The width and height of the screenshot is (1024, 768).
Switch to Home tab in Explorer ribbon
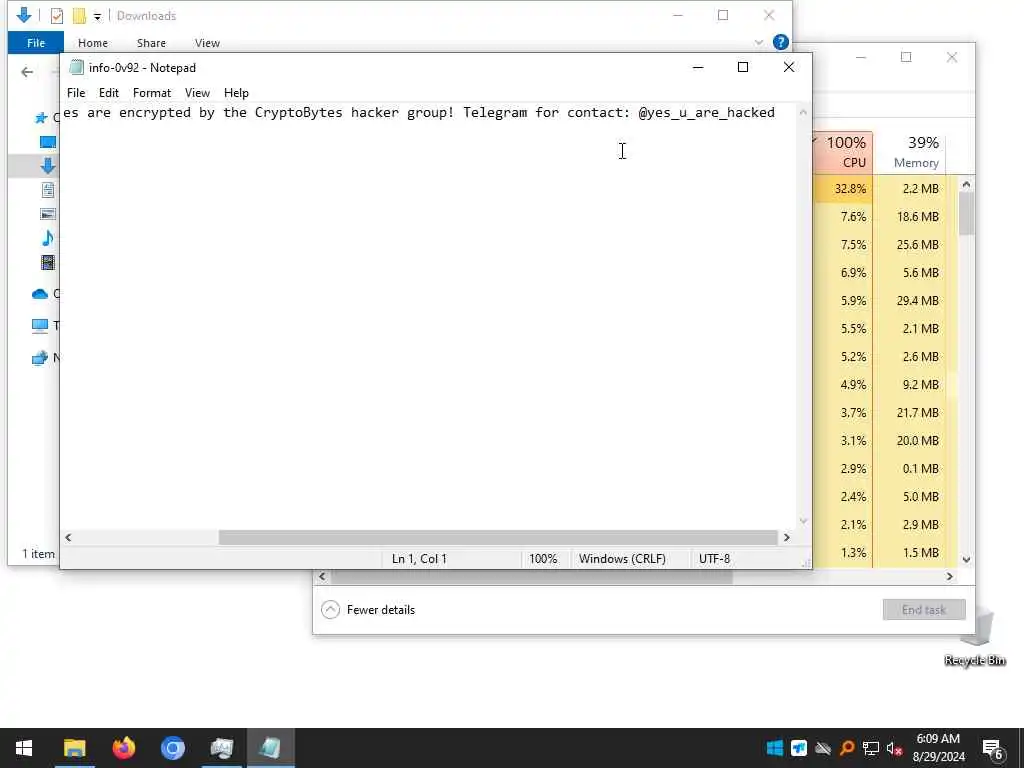point(93,42)
